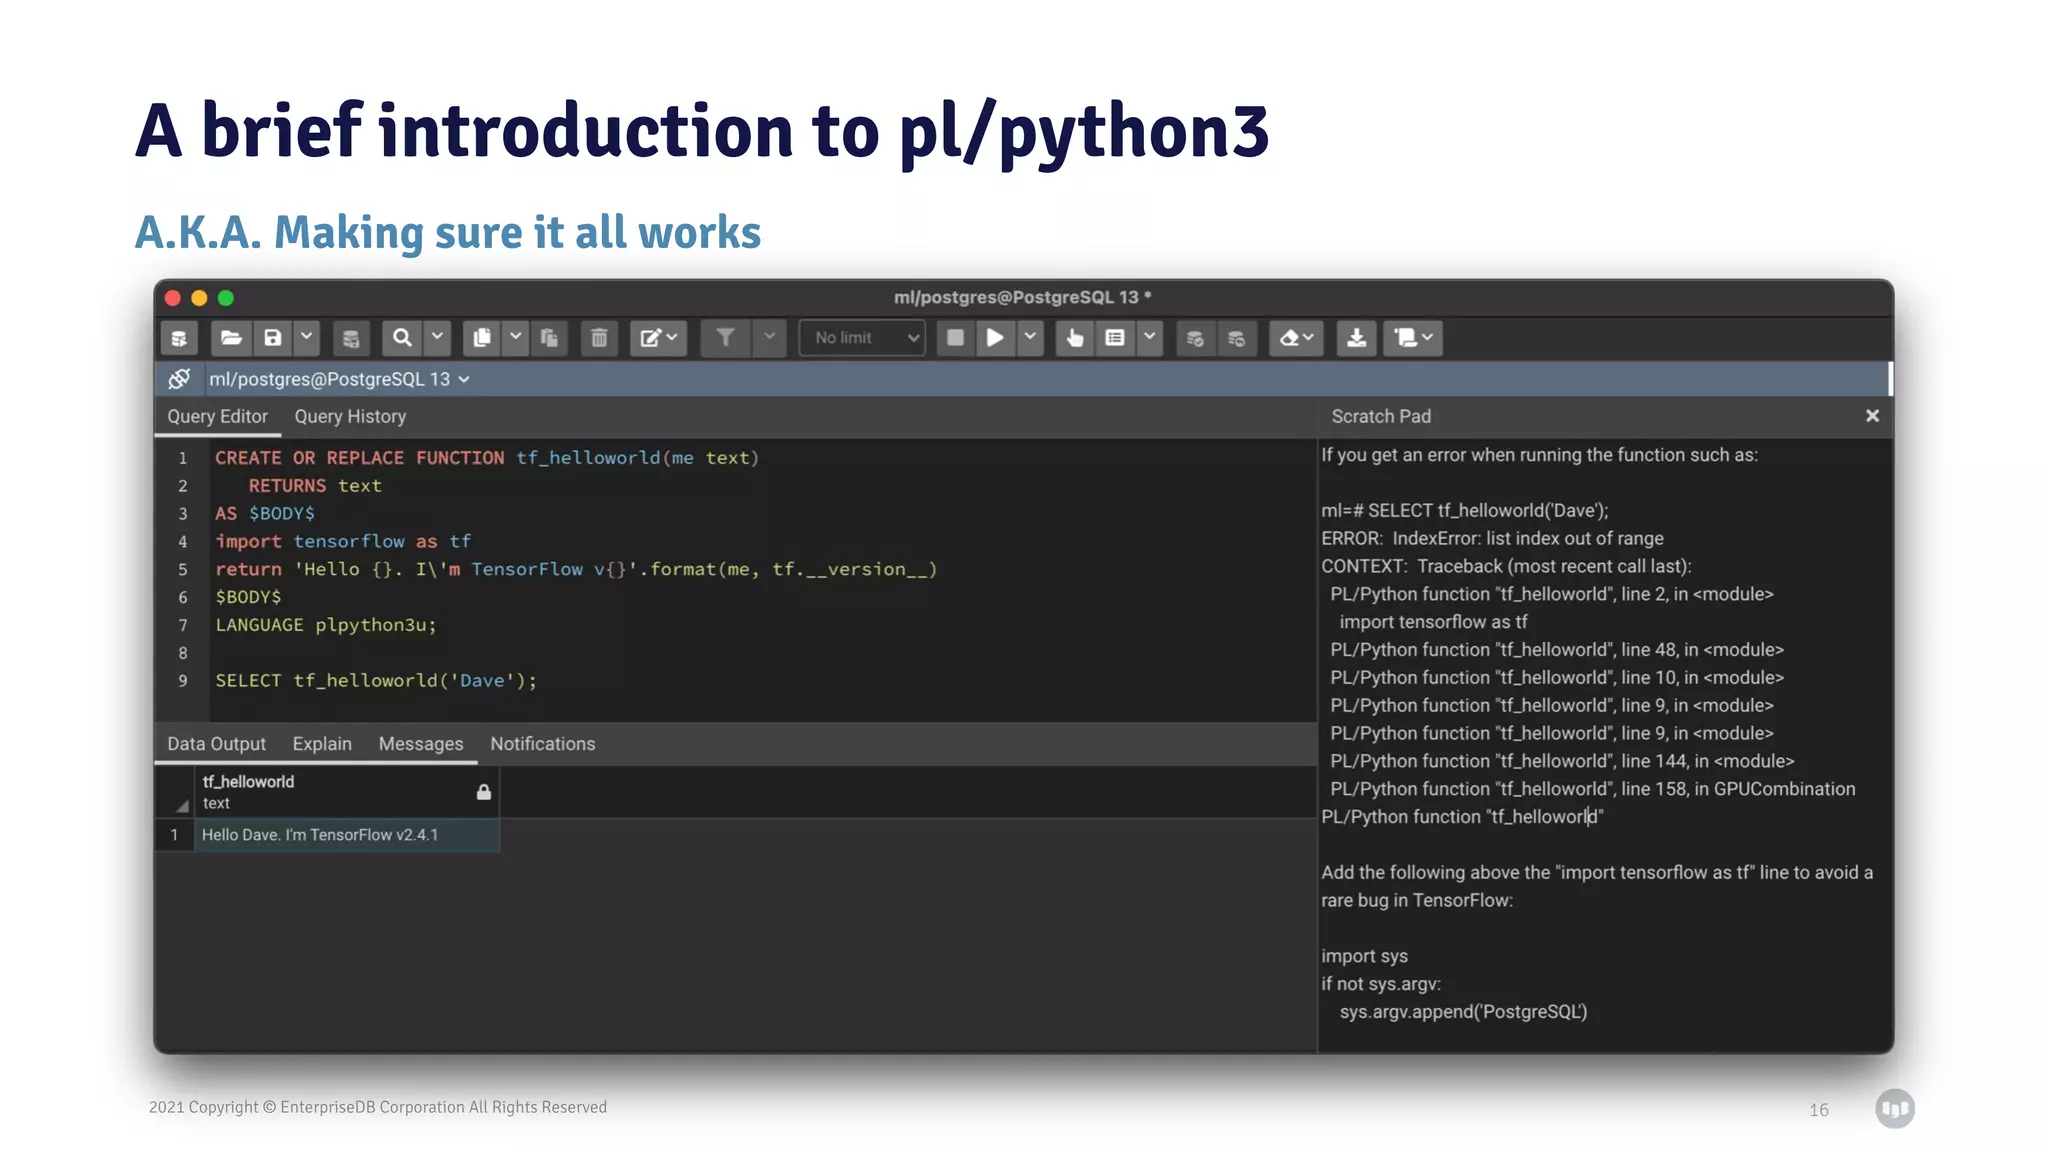Open the Messages tab

421,744
